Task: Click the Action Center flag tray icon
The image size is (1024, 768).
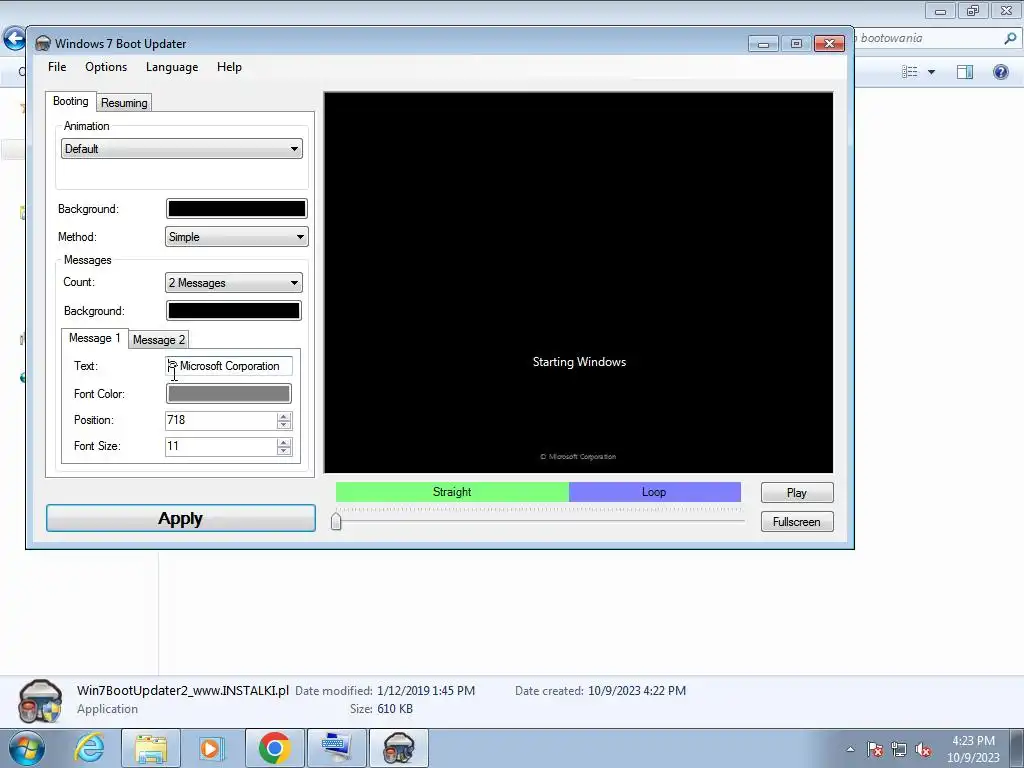Action: tap(875, 750)
